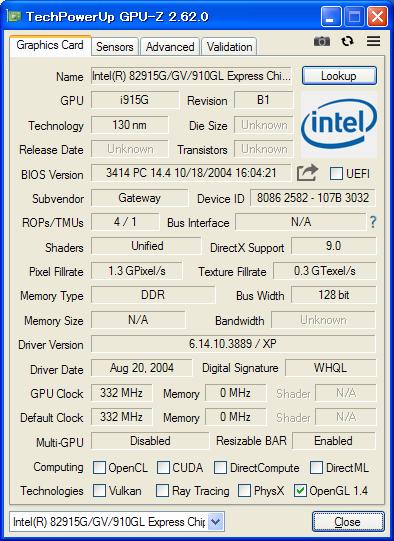Image resolution: width=394 pixels, height=541 pixels.
Task: Click the Transistors field showing Unknown
Action: pos(264,149)
